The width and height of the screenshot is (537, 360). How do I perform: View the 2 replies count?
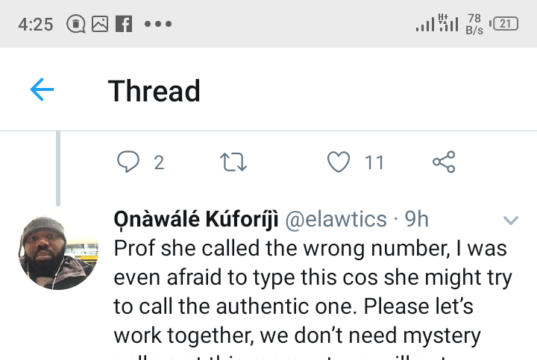point(159,162)
